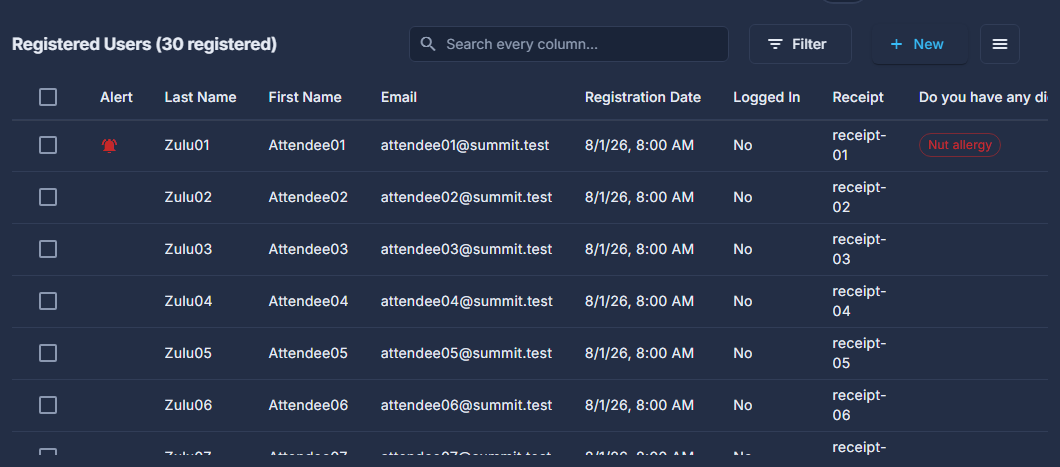Select the checkbox for Zulu03 row

click(x=48, y=249)
